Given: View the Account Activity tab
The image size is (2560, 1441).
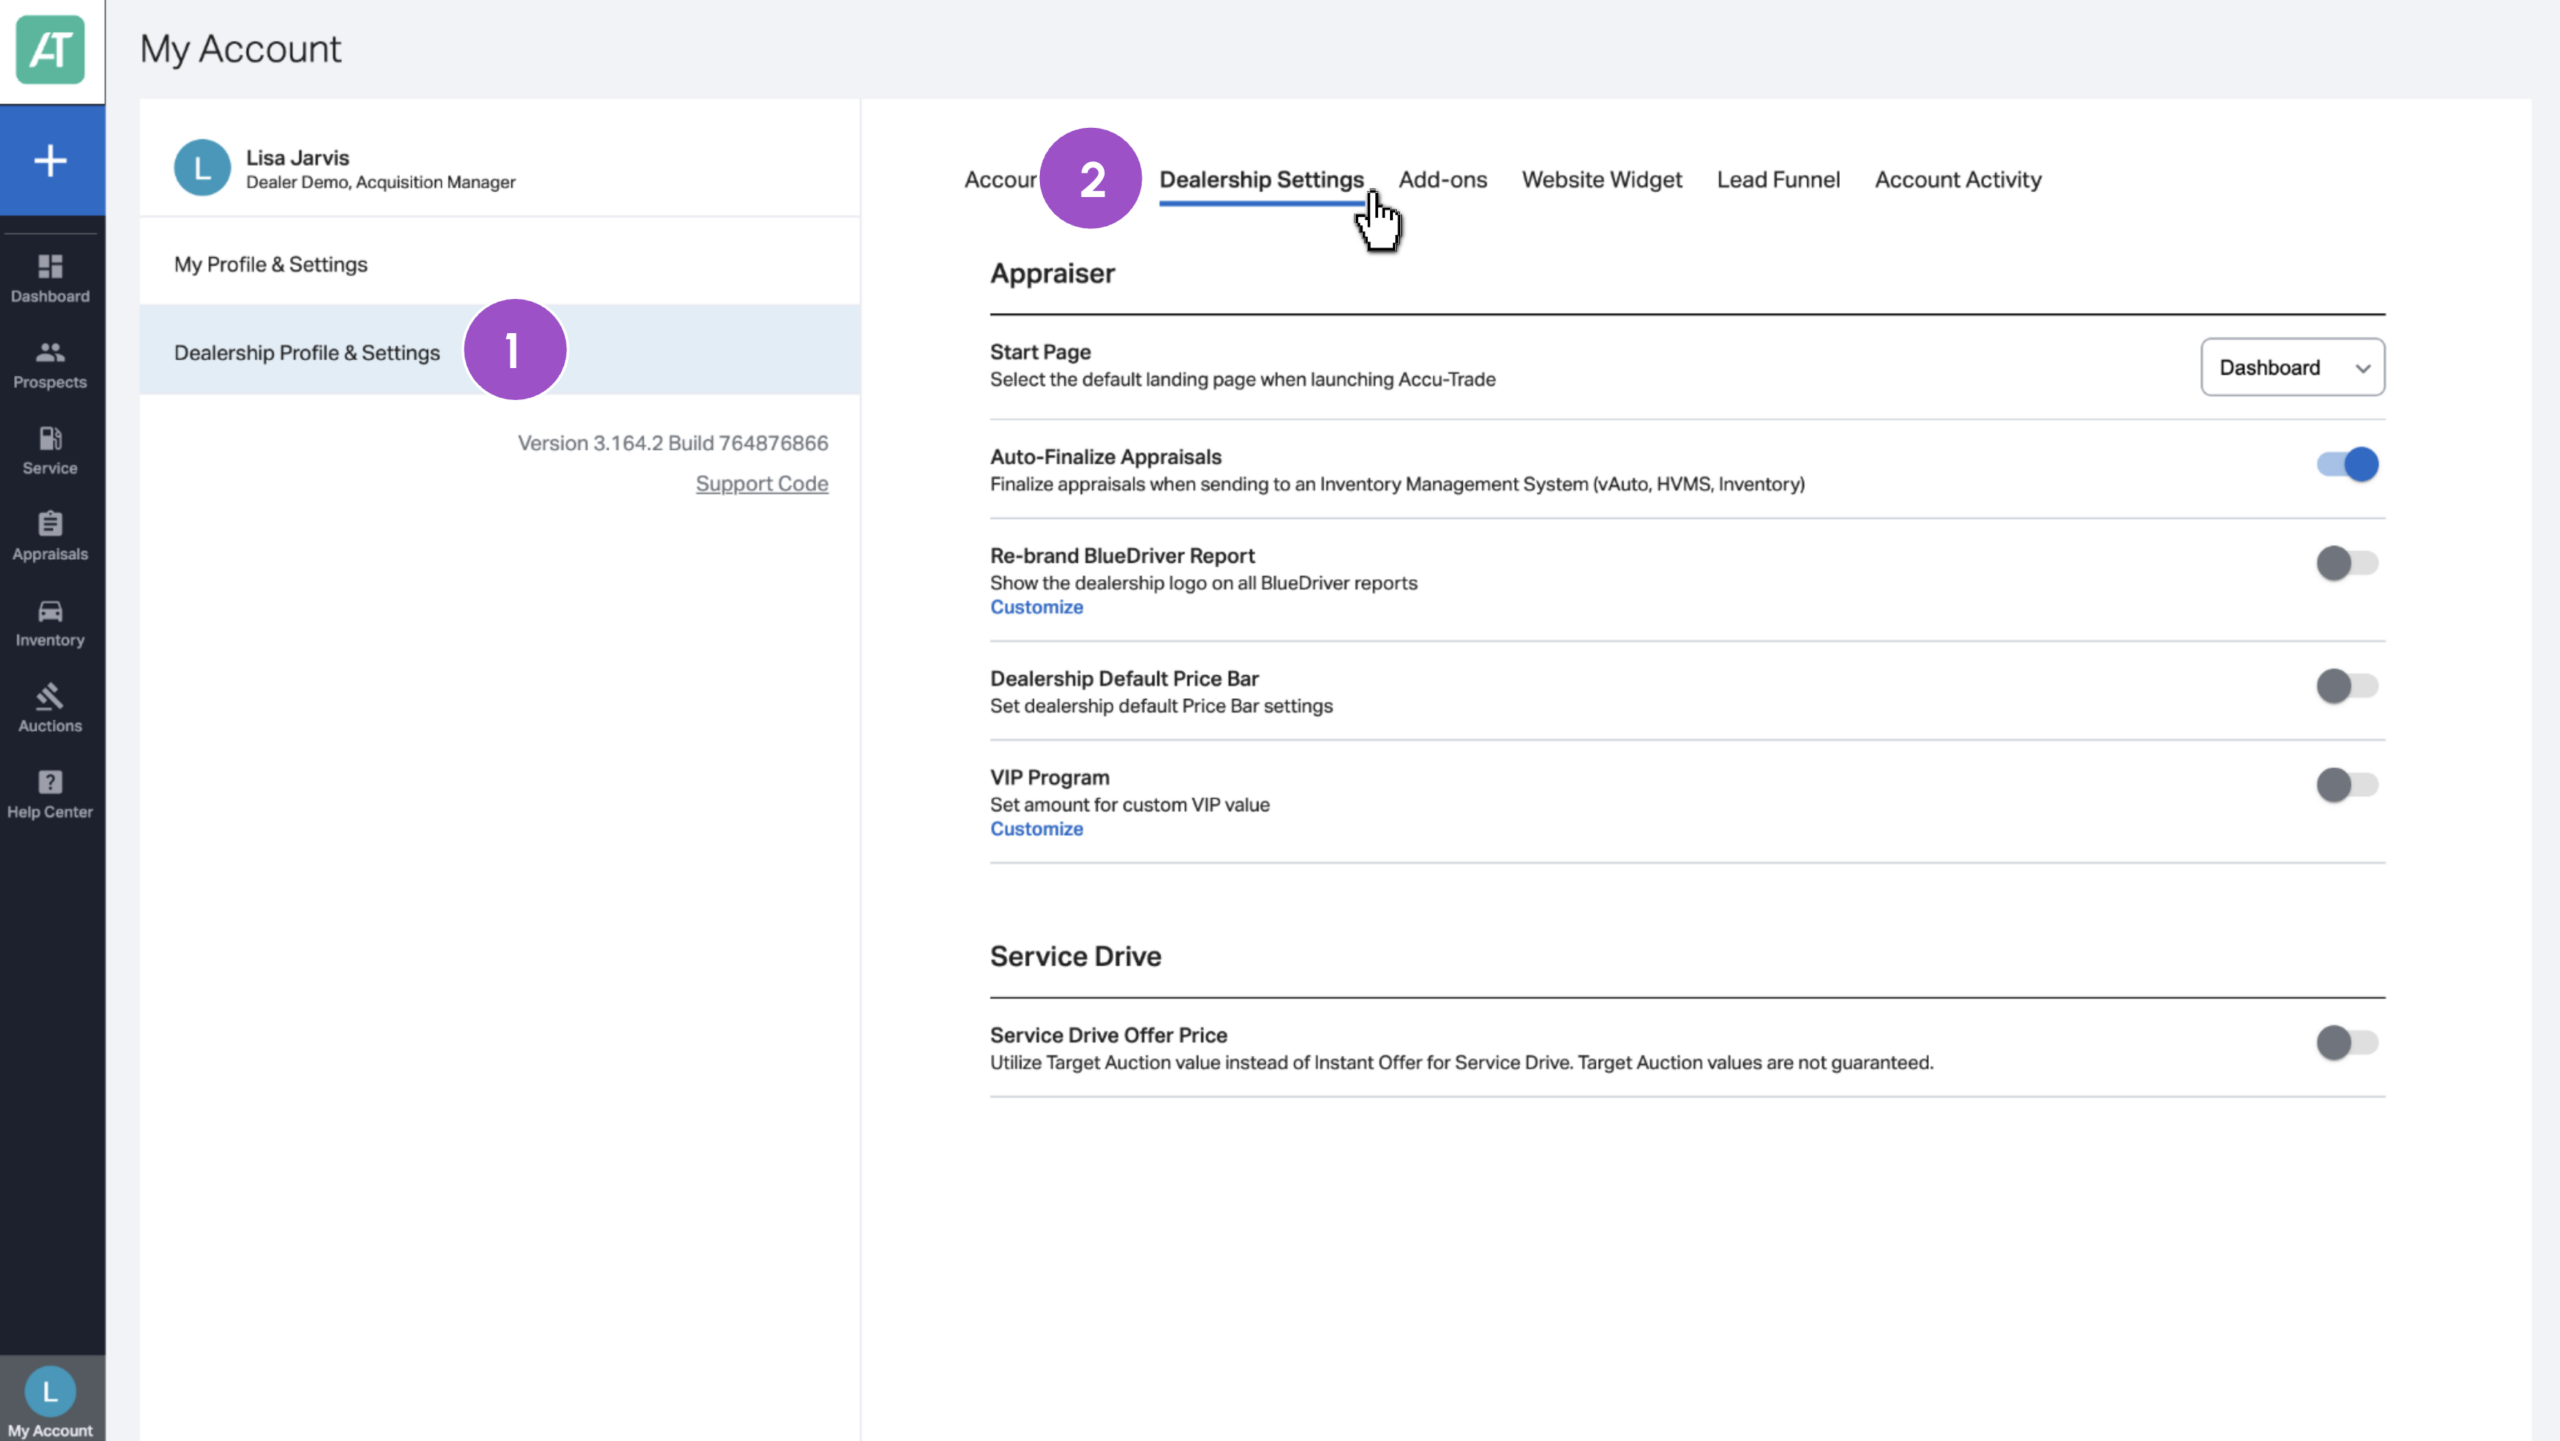Looking at the screenshot, I should [1958, 180].
